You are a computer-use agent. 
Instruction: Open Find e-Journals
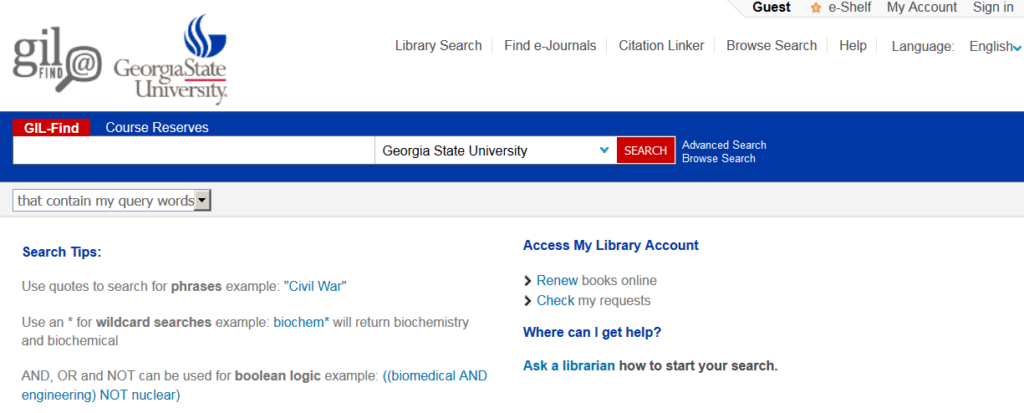[550, 46]
